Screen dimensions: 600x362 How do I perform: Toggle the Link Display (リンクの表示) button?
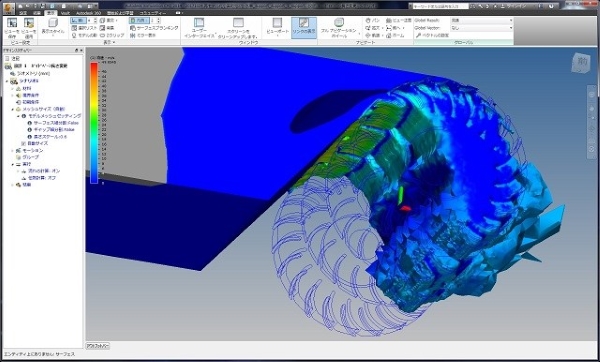(x=304, y=28)
